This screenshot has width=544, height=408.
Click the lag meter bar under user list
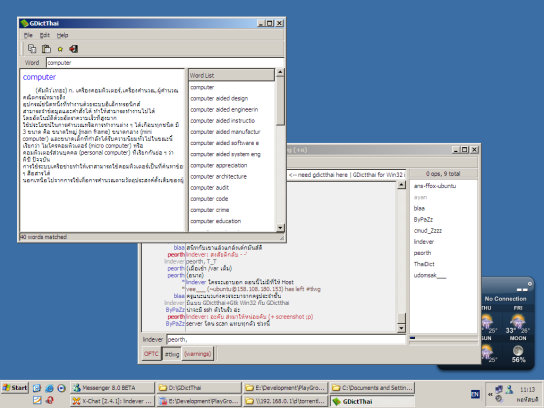tap(443, 338)
